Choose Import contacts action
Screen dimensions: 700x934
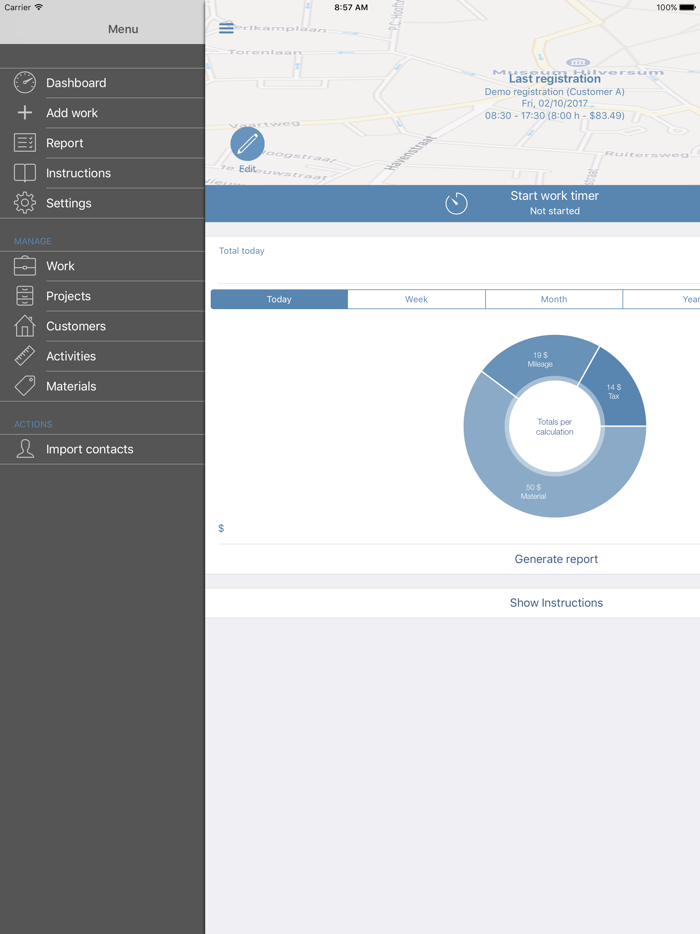click(x=102, y=449)
